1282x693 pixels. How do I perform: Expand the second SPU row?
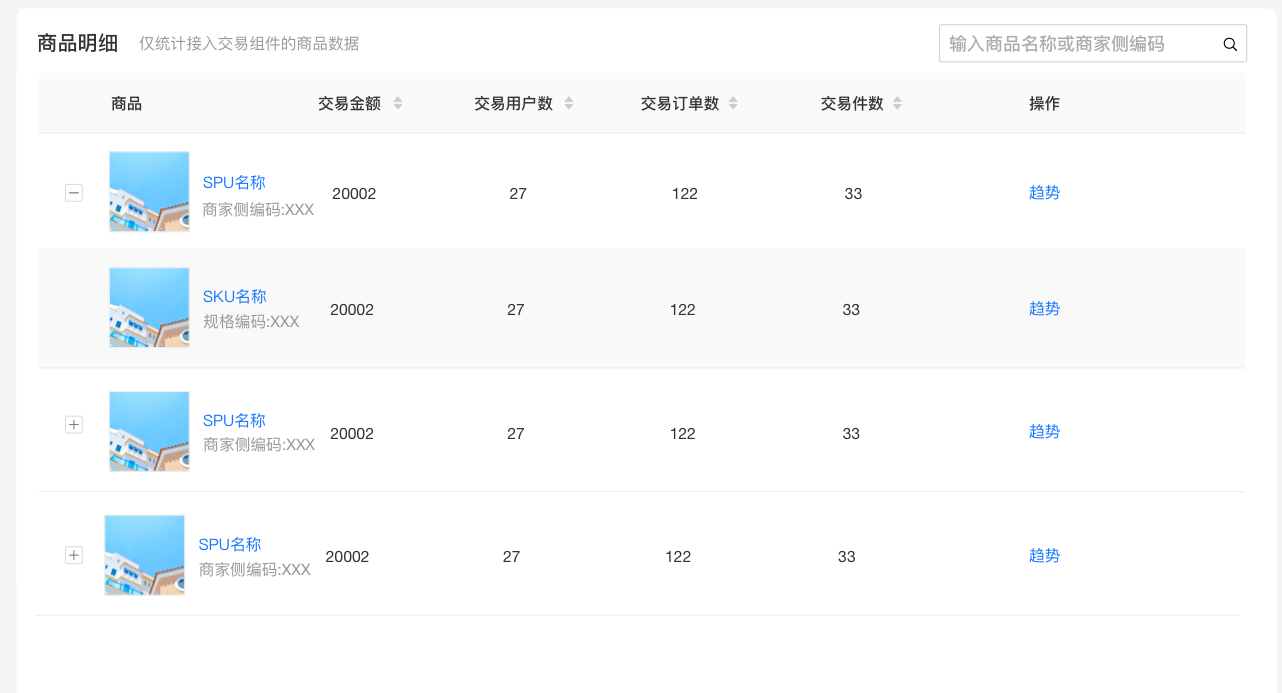pyautogui.click(x=73, y=424)
